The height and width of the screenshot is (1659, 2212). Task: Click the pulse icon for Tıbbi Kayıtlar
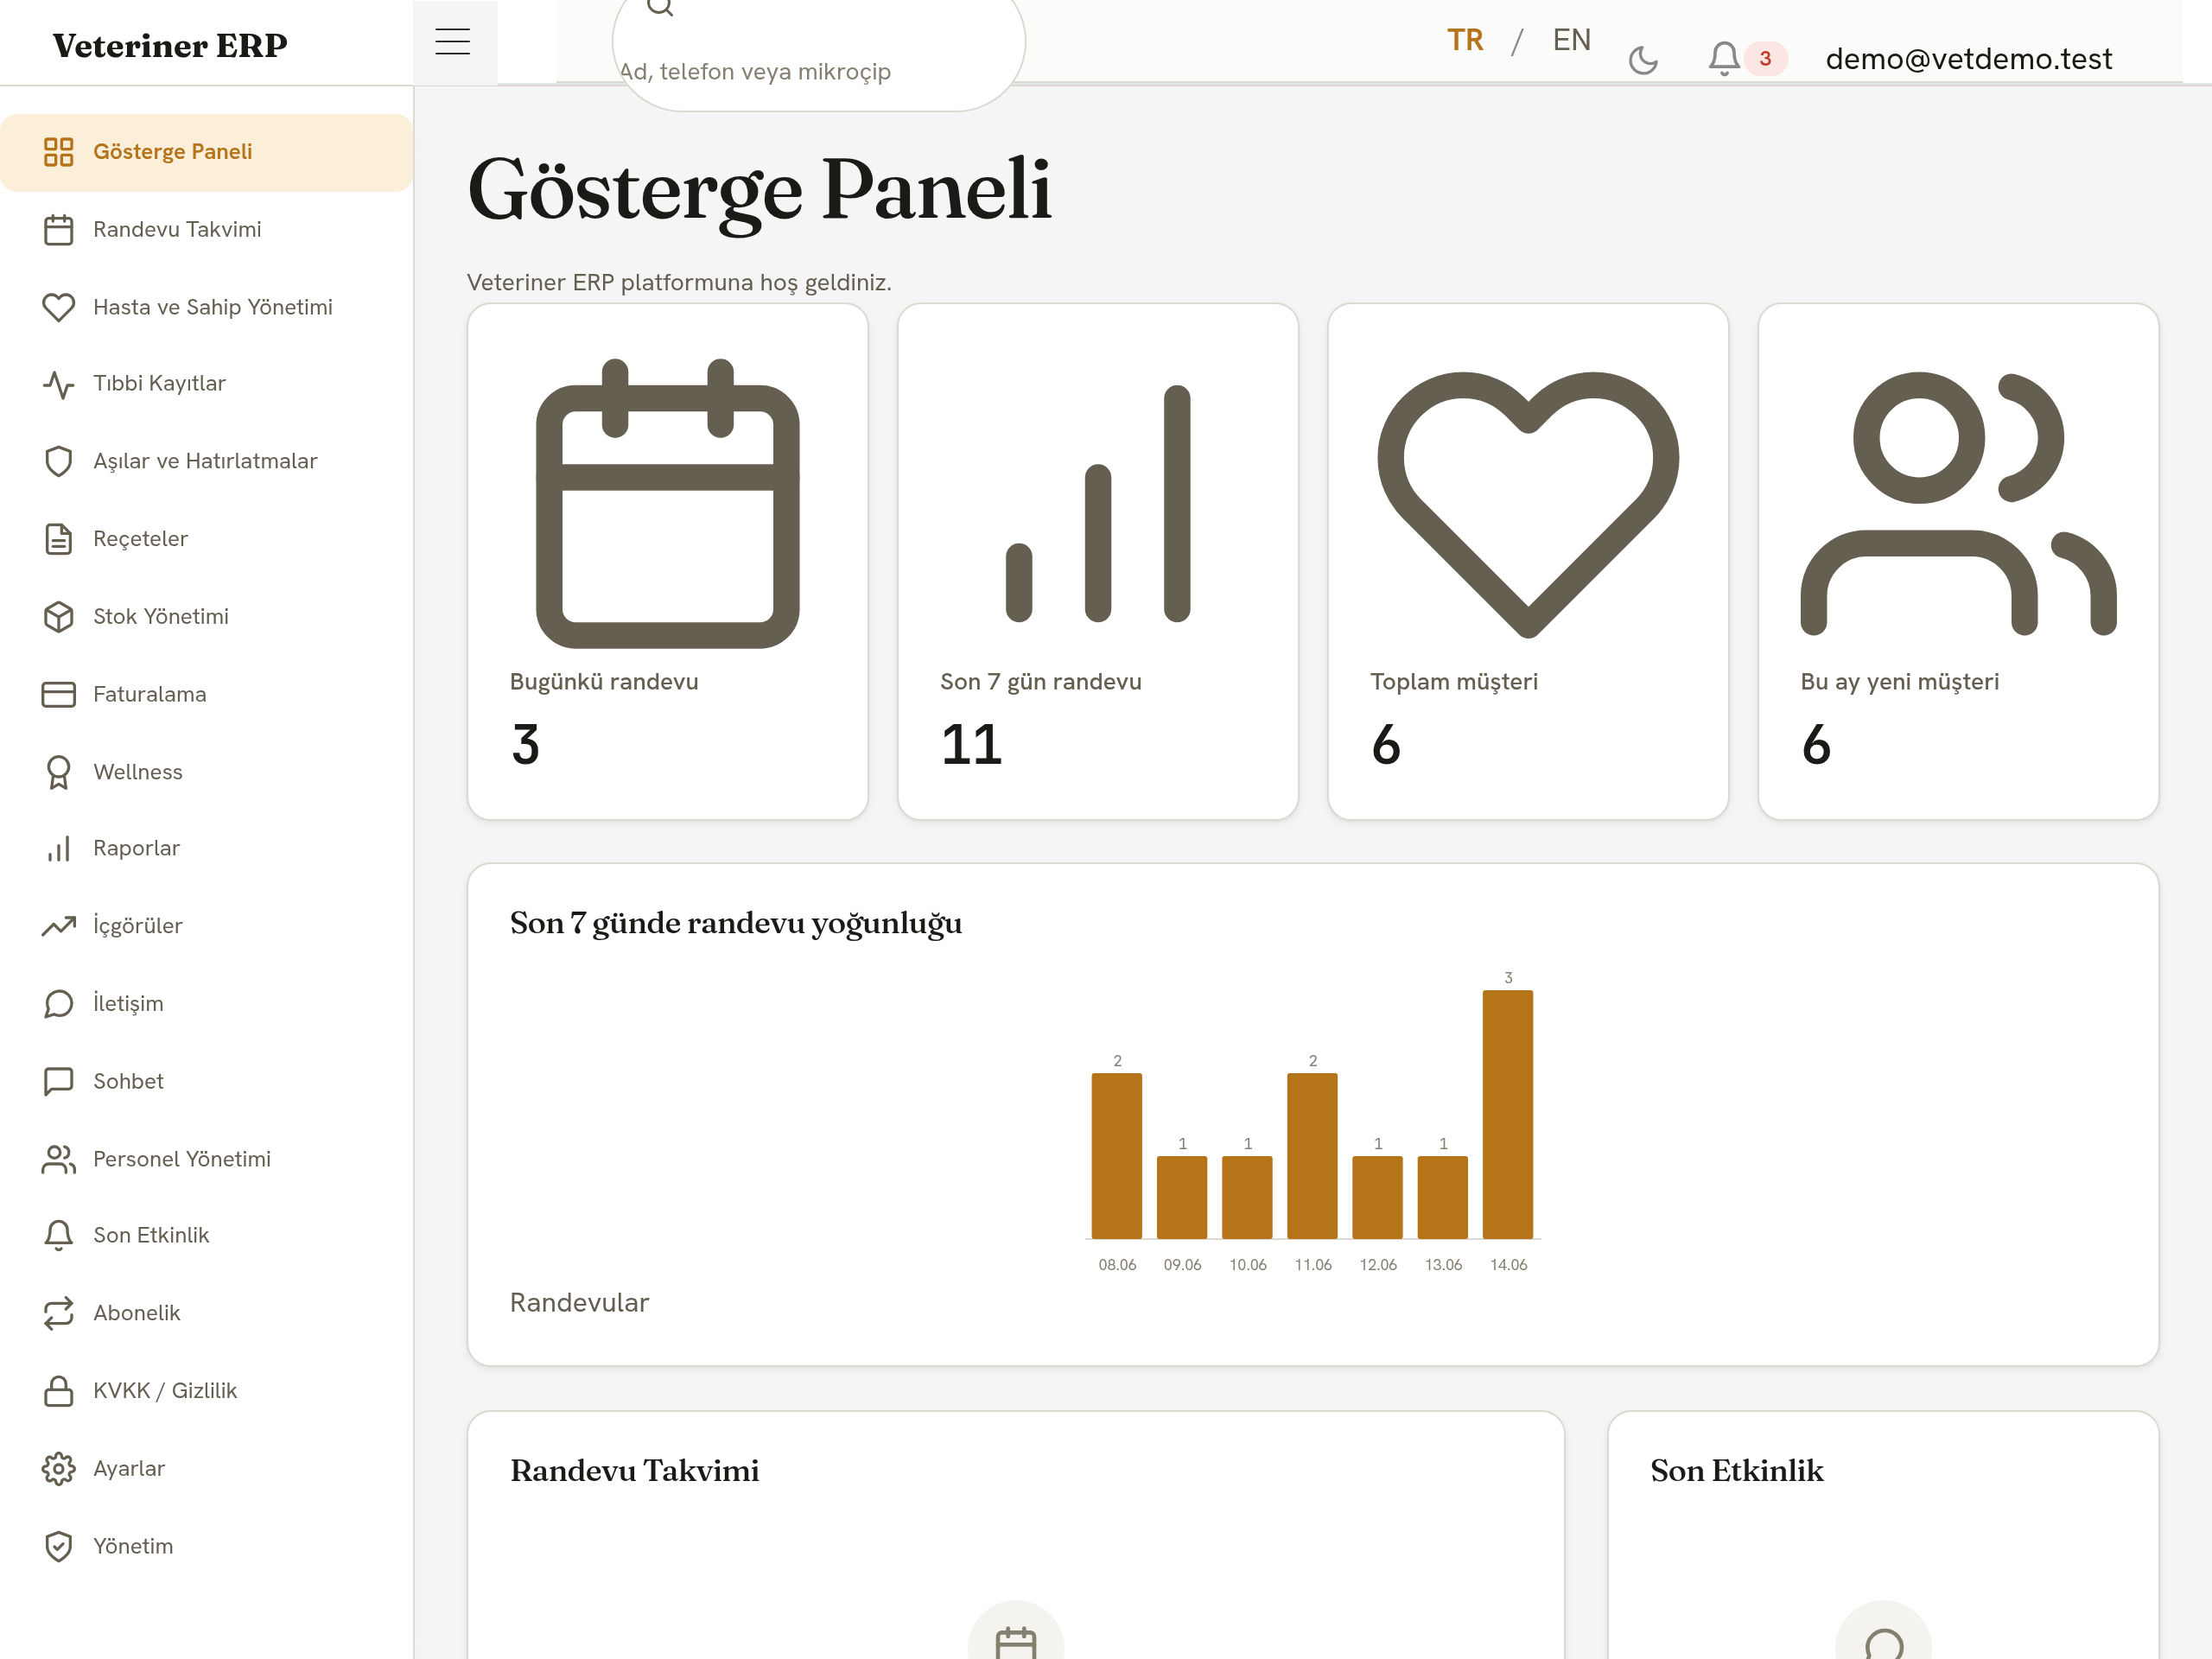coord(59,384)
